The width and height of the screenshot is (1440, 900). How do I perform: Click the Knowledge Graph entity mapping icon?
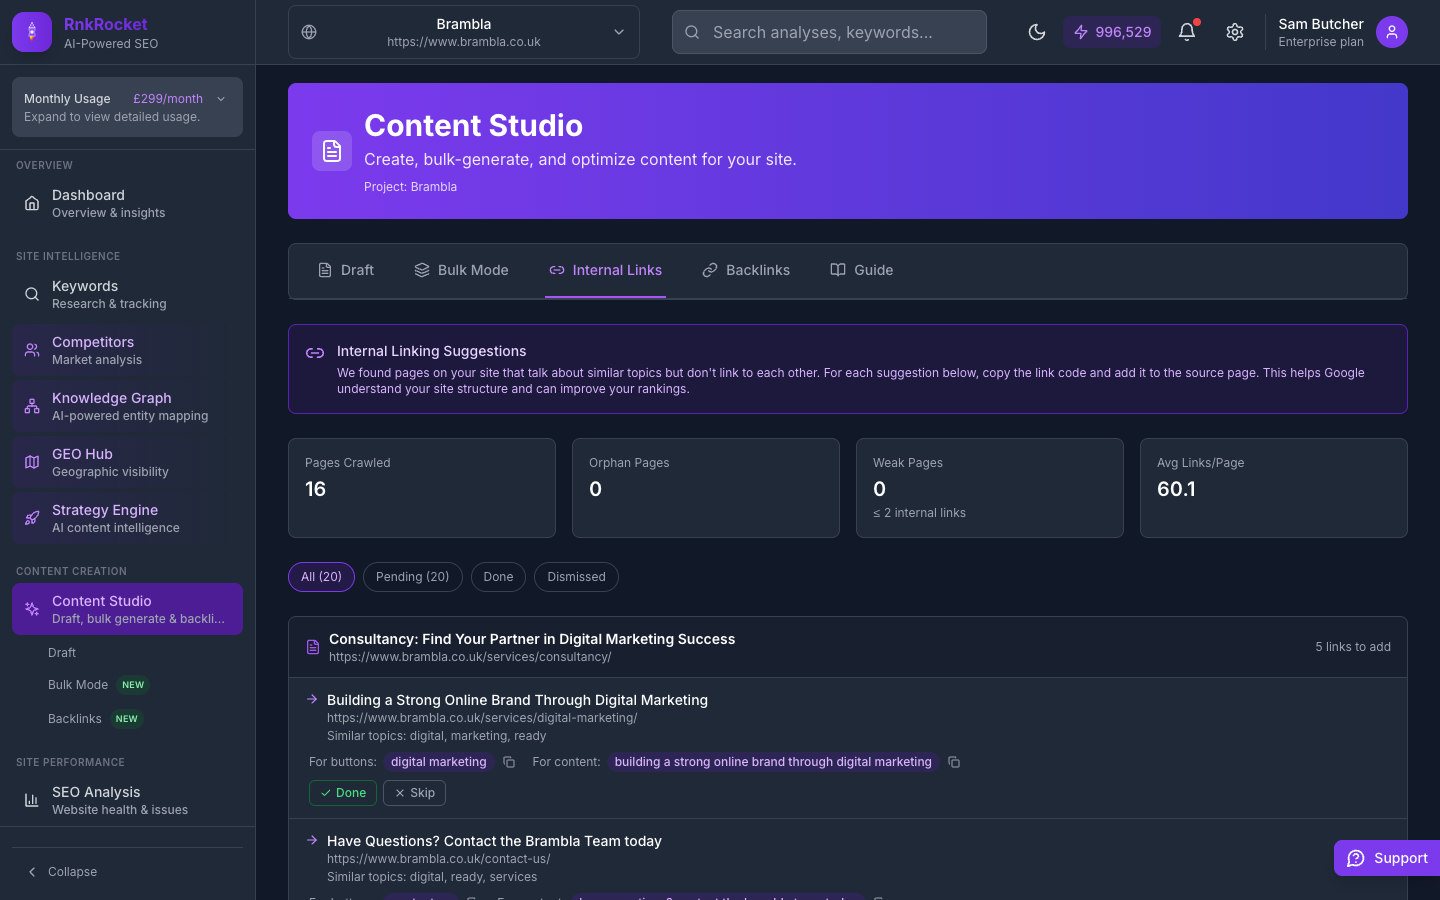coord(31,406)
